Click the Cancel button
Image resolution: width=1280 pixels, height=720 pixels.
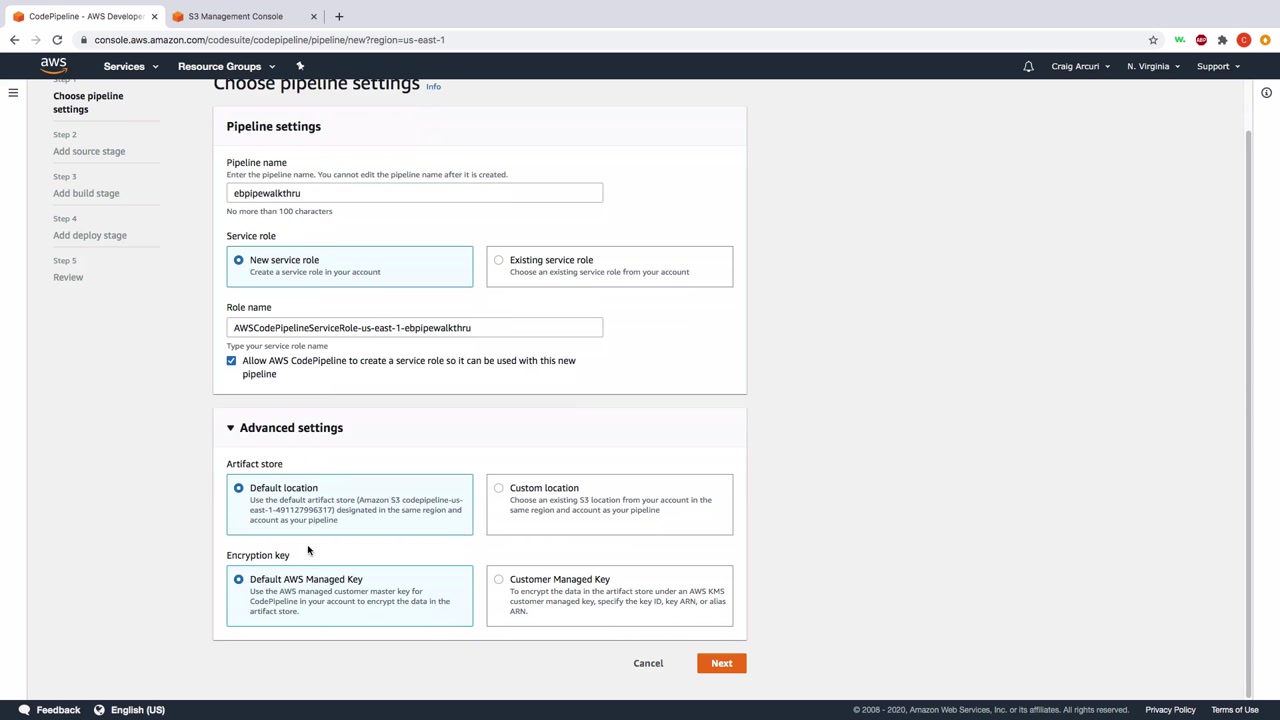click(648, 663)
